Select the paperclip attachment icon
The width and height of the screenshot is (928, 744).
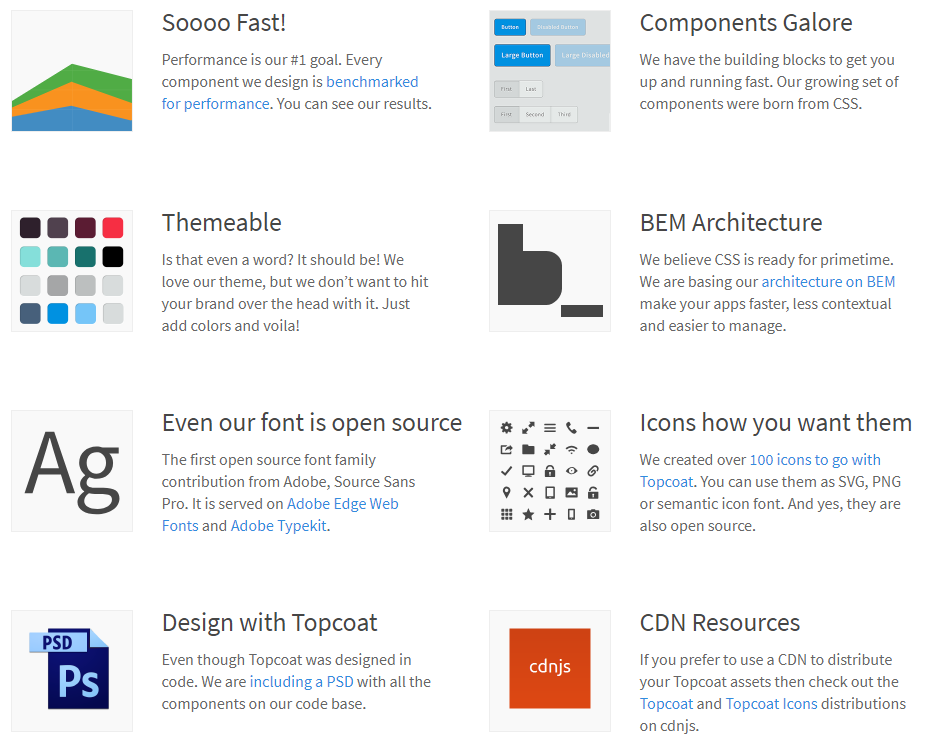[593, 471]
